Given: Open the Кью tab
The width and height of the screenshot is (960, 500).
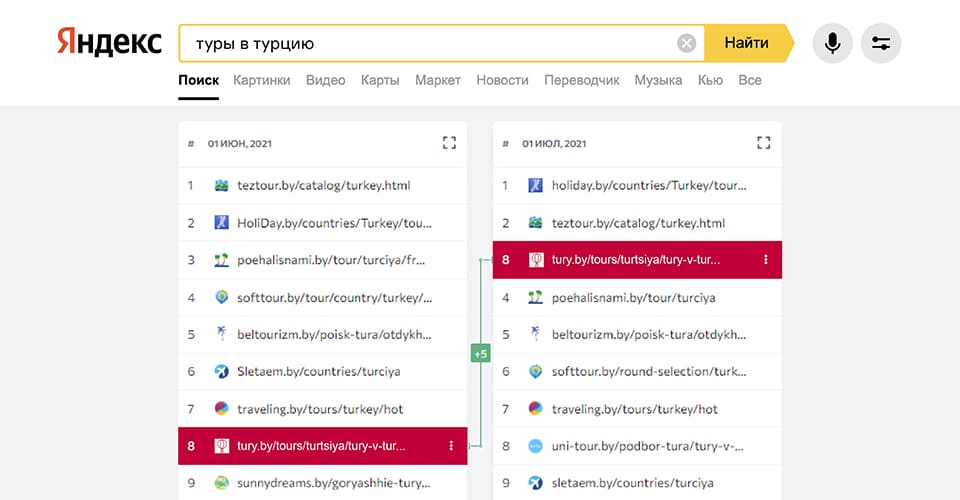Looking at the screenshot, I should coord(710,80).
